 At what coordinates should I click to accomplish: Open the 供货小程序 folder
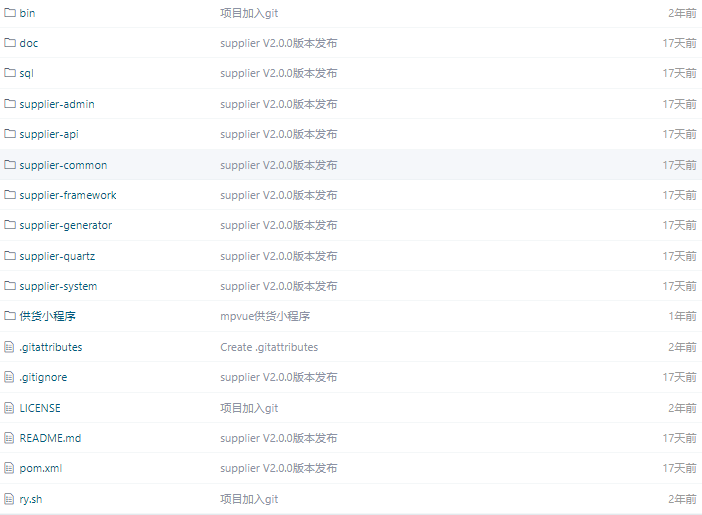[47, 316]
